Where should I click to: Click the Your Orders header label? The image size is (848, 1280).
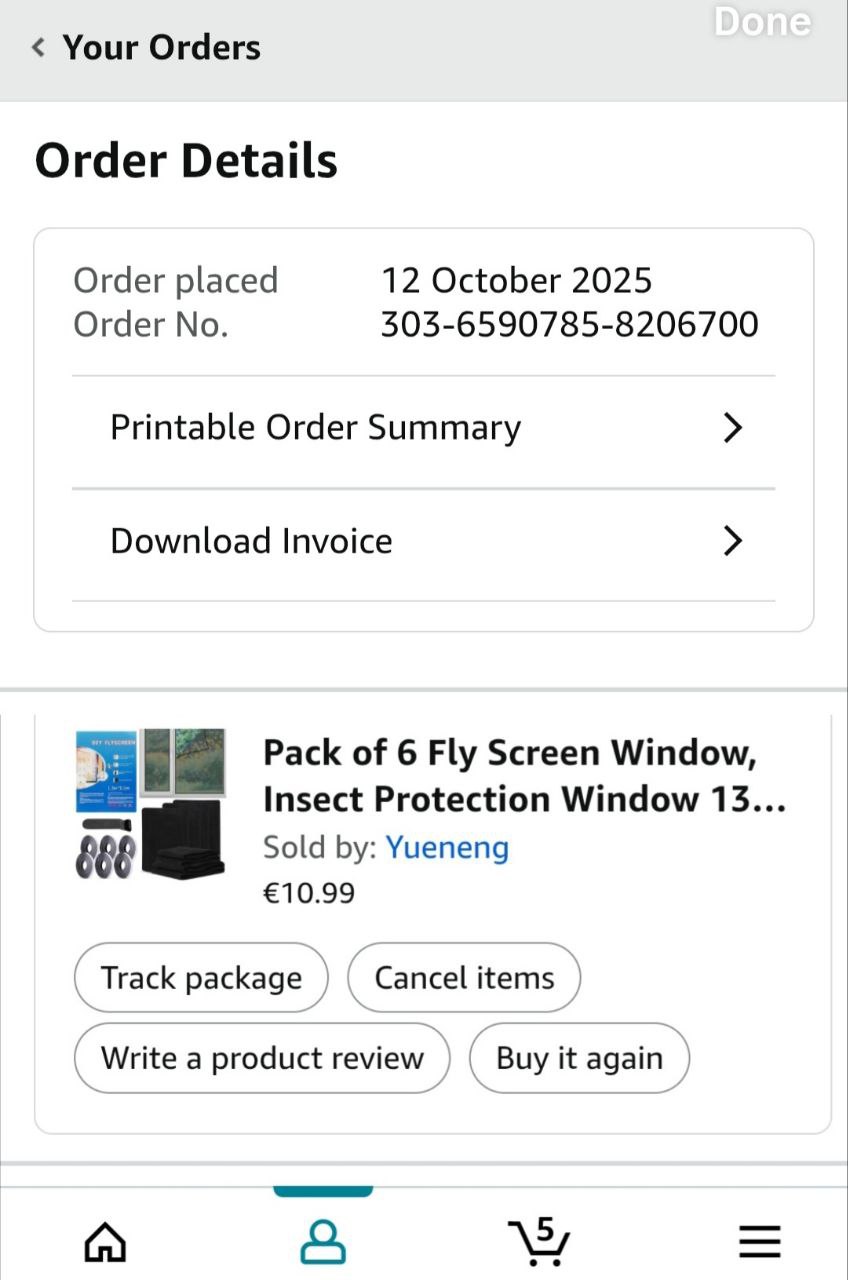coord(161,47)
